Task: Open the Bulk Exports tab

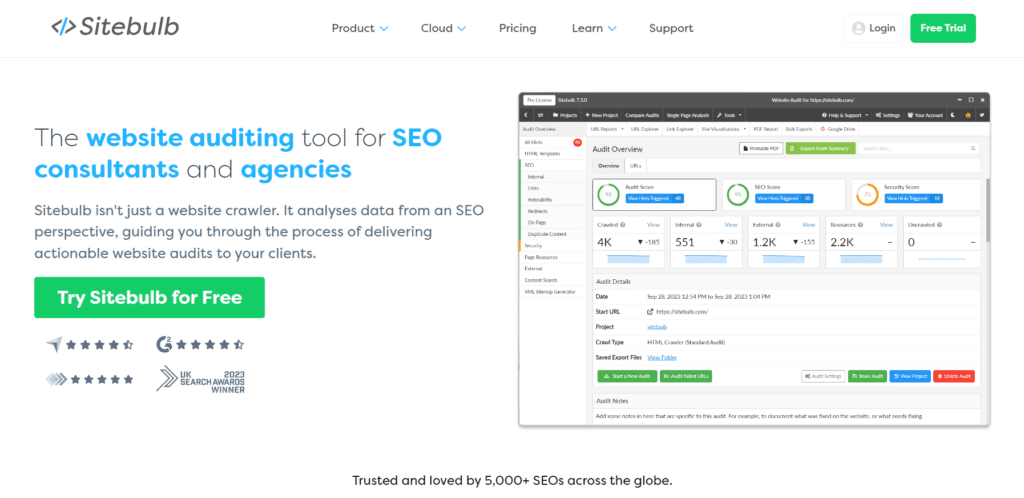Action: (x=799, y=129)
